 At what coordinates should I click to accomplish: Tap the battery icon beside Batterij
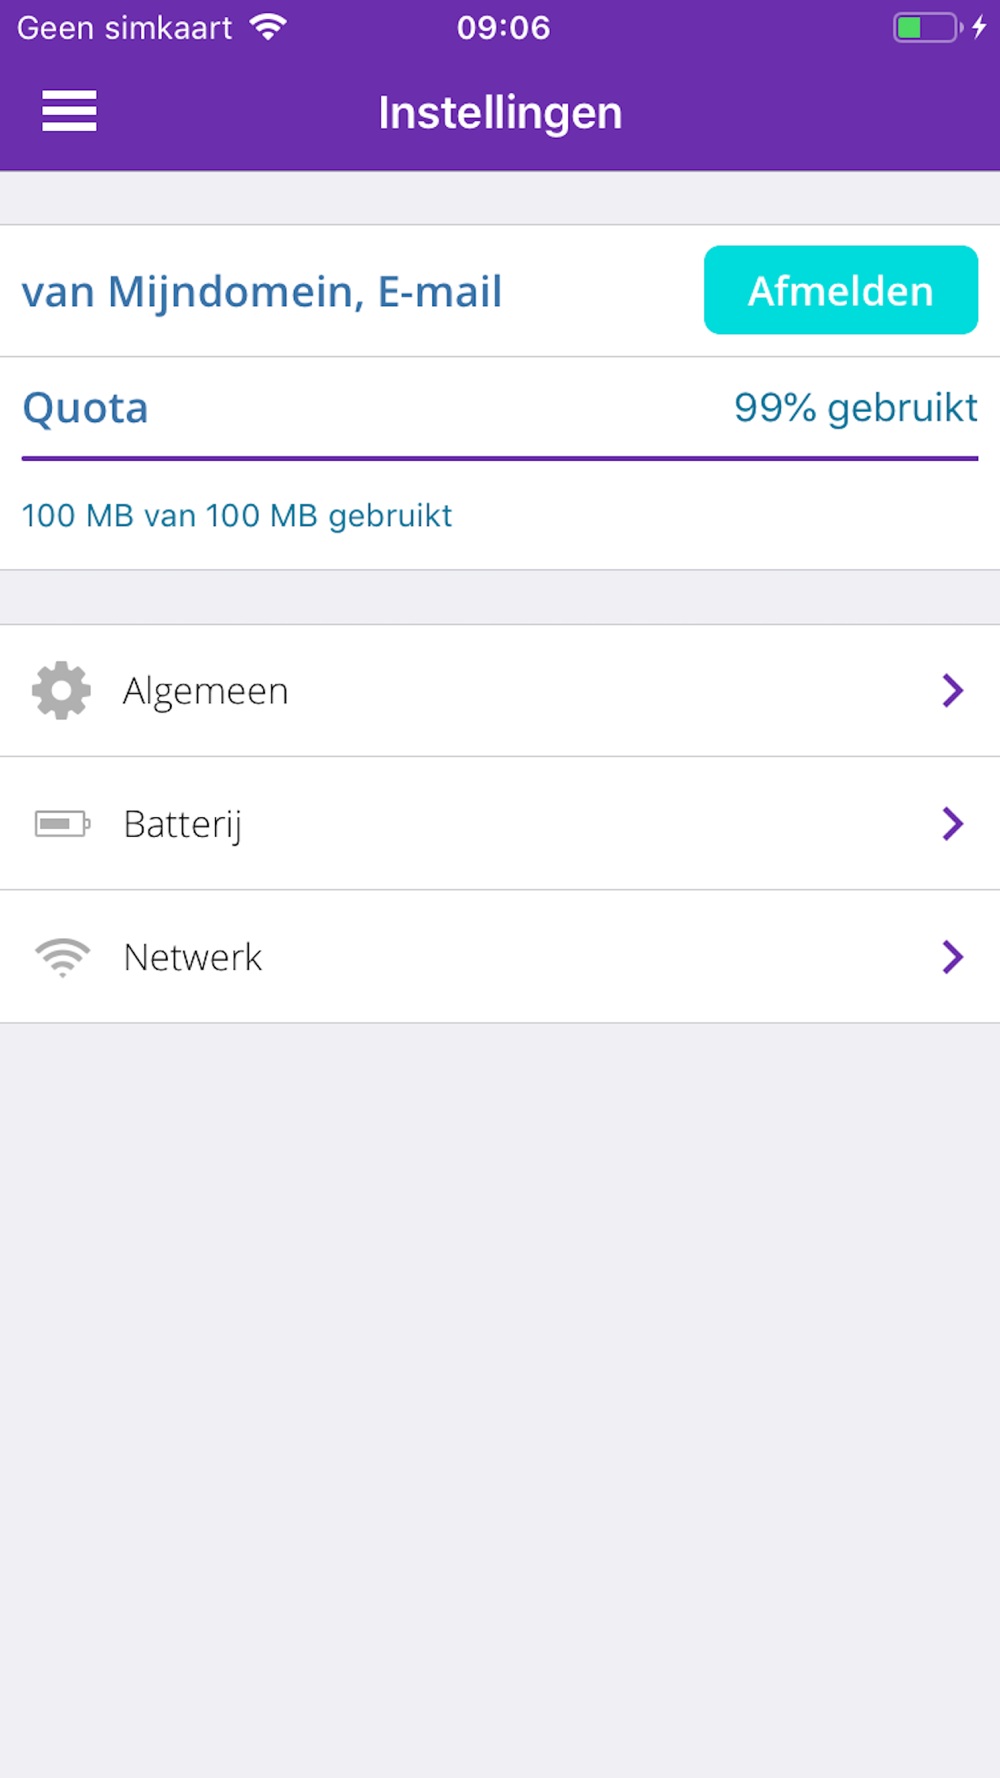[x=62, y=824]
